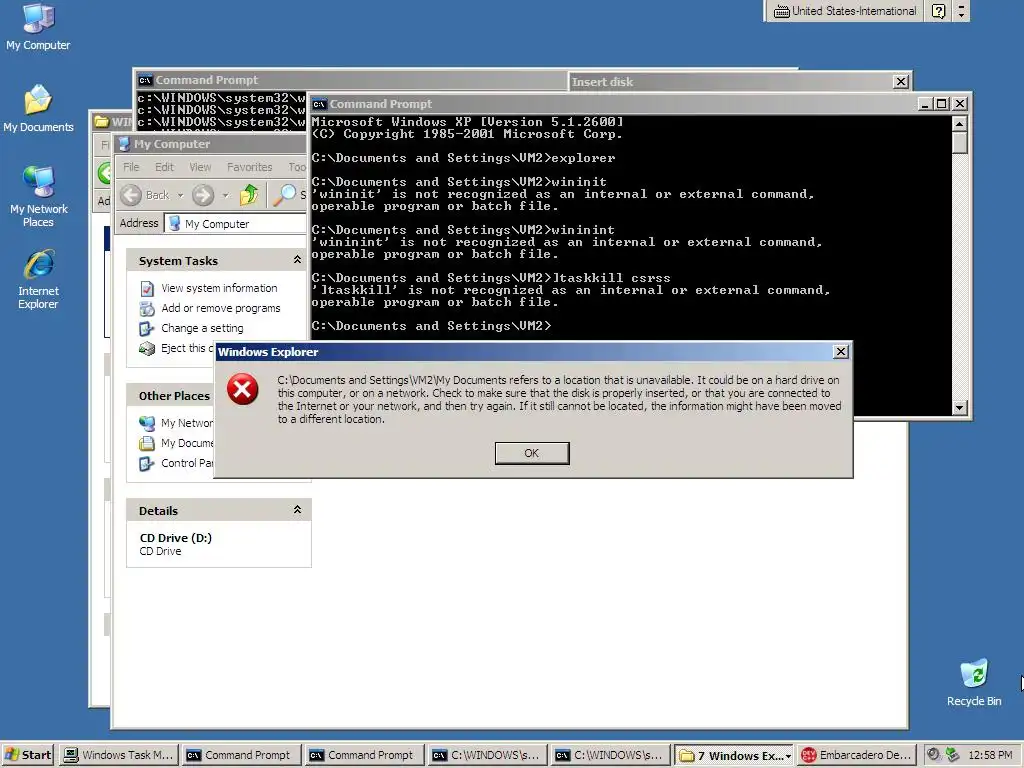Collapse the System Tasks panel
Viewport: 1024px width, 768px height.
pos(297,260)
